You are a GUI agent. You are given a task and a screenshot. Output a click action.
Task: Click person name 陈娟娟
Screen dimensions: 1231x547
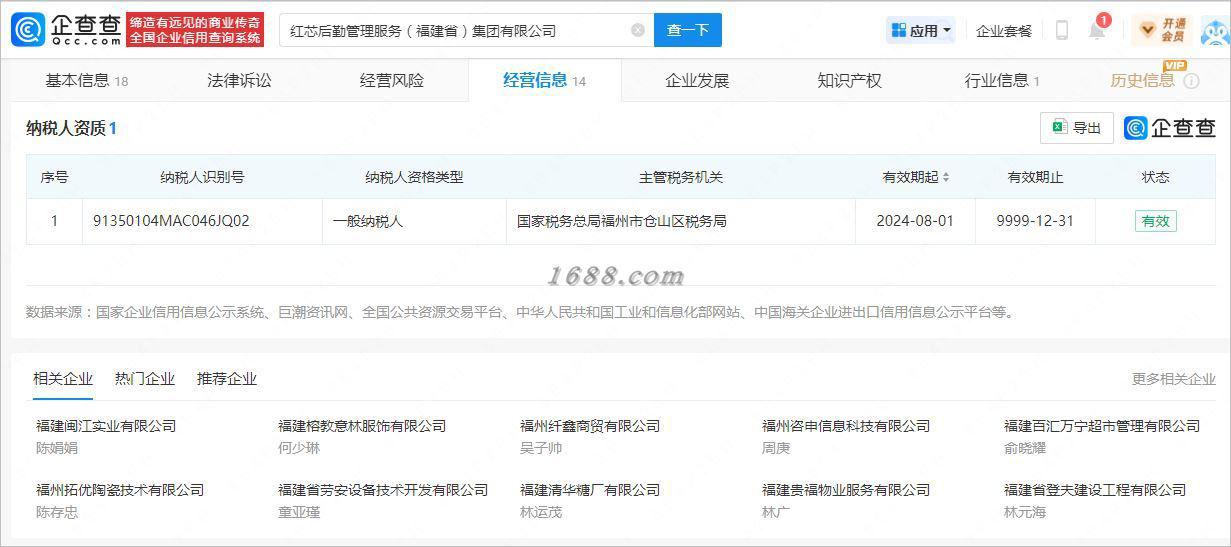point(57,448)
